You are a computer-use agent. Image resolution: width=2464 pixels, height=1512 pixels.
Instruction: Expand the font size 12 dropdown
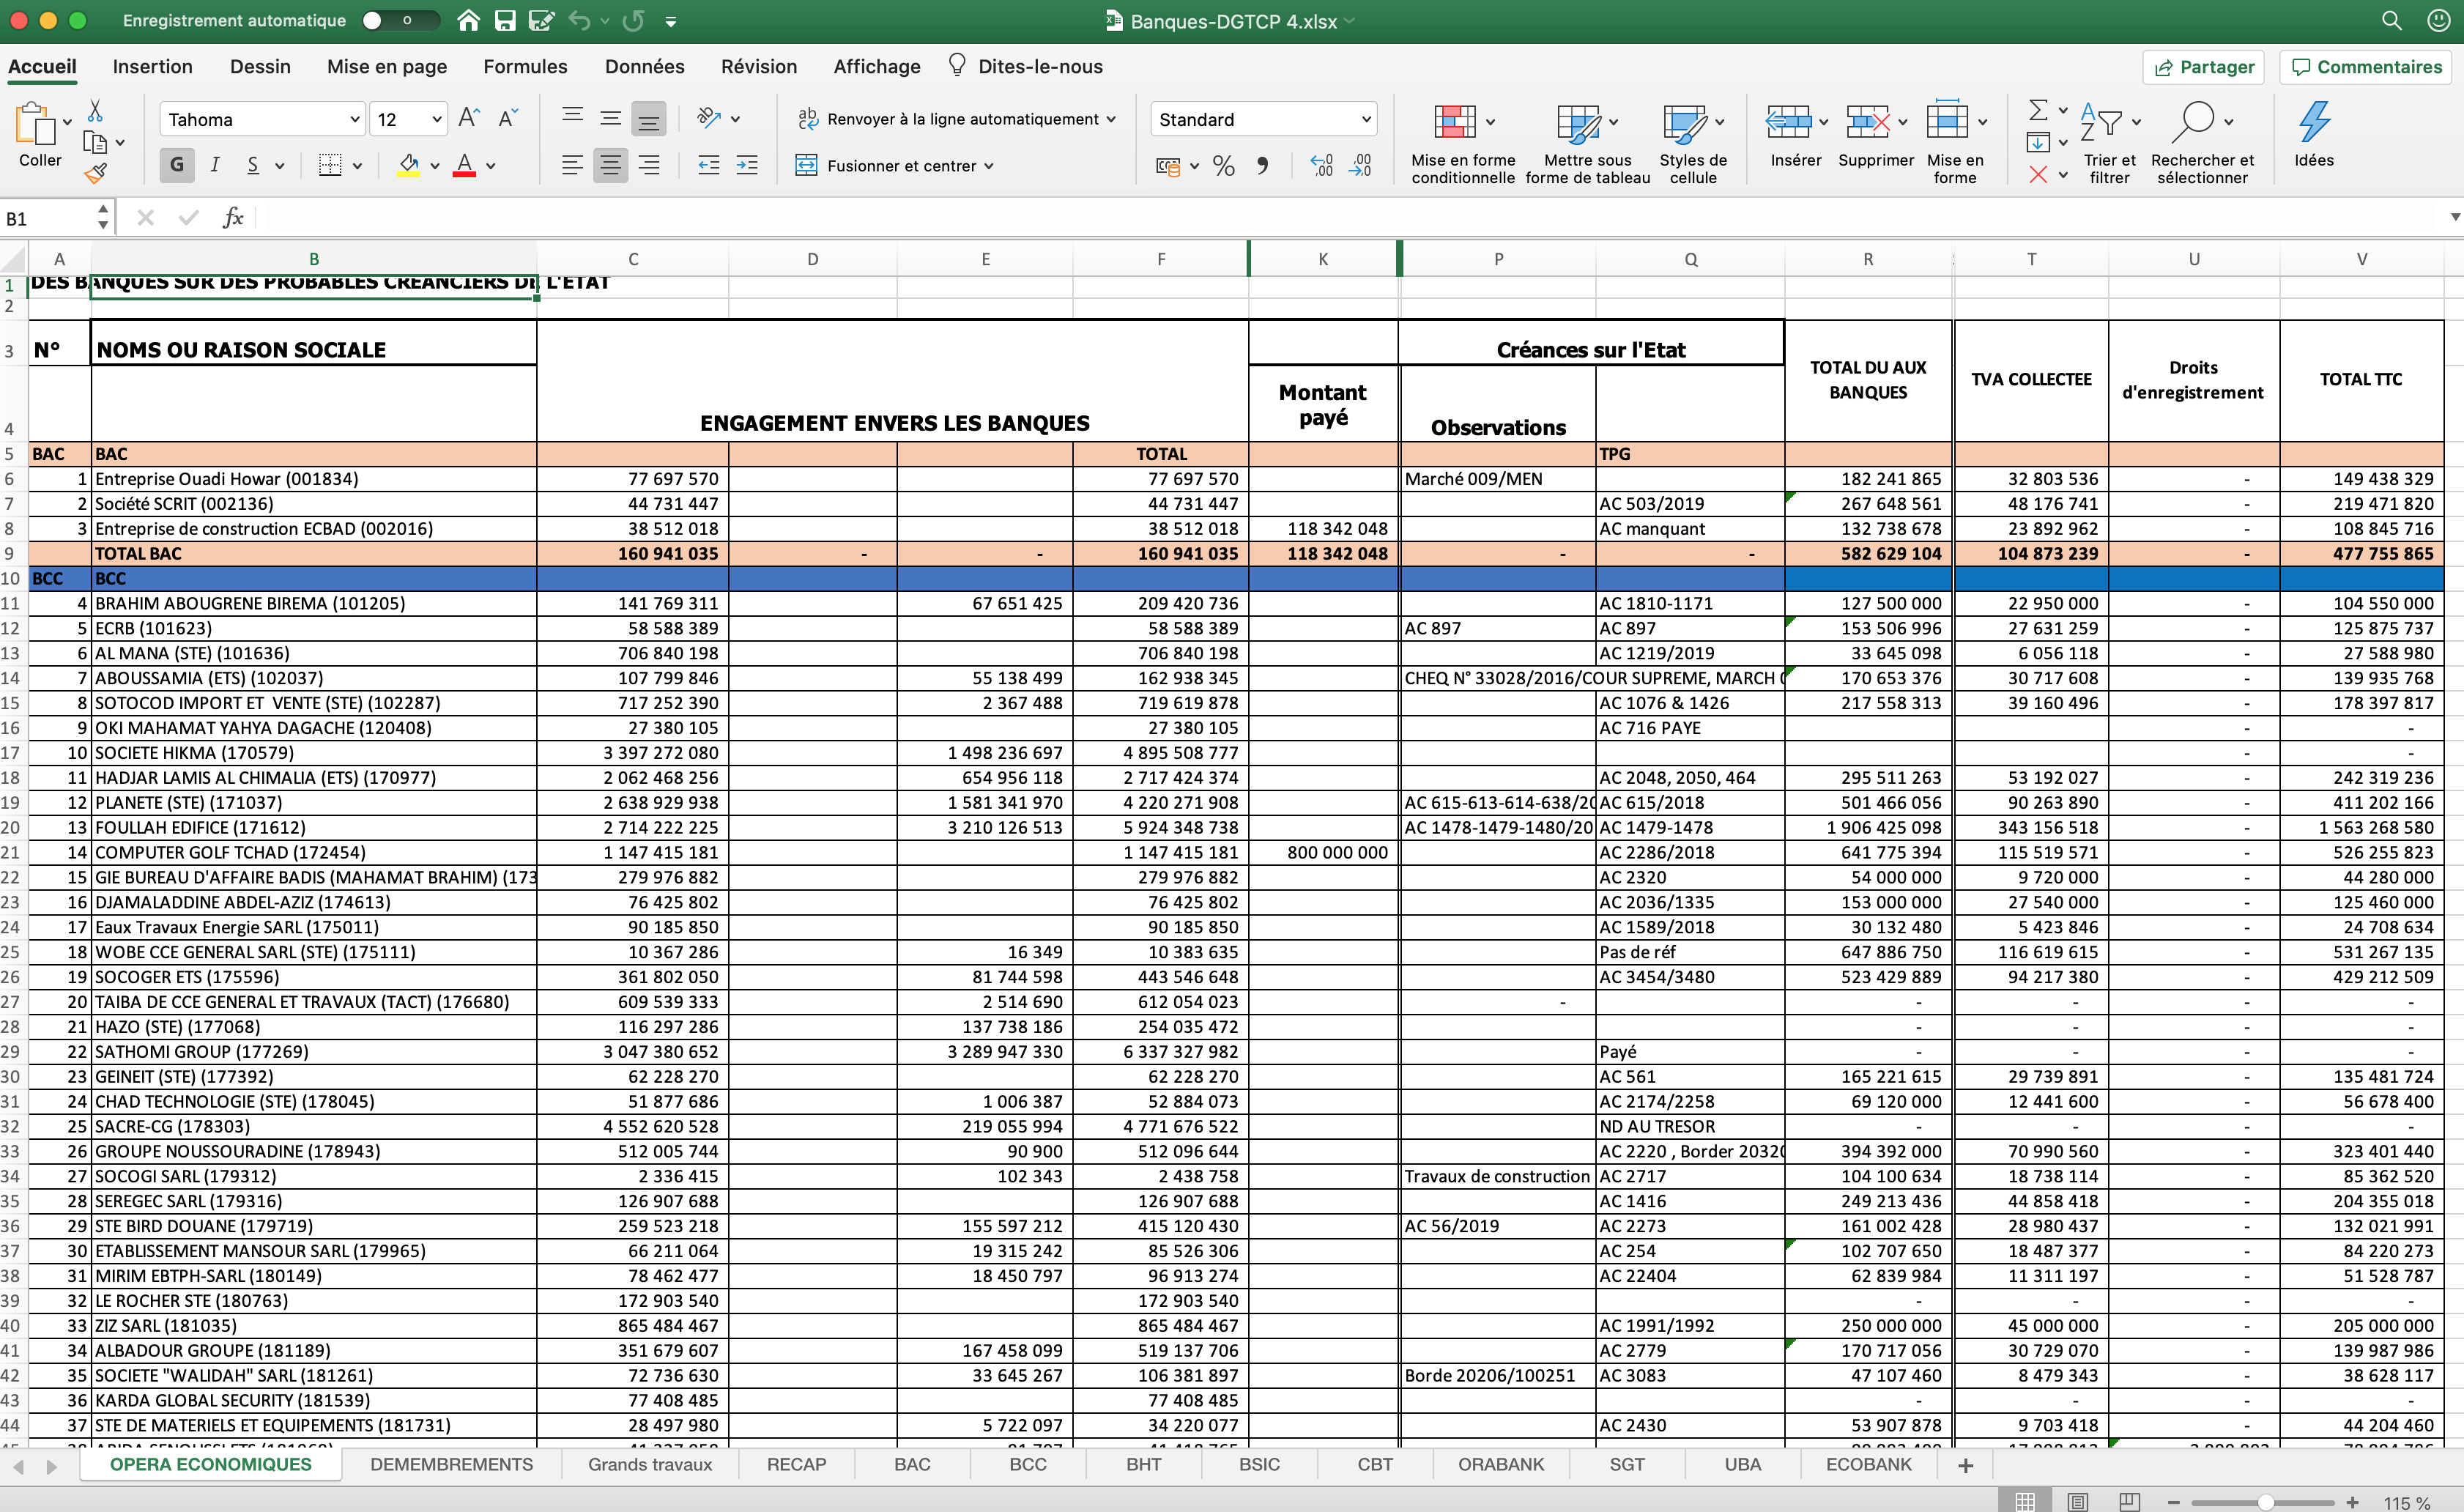coord(437,120)
